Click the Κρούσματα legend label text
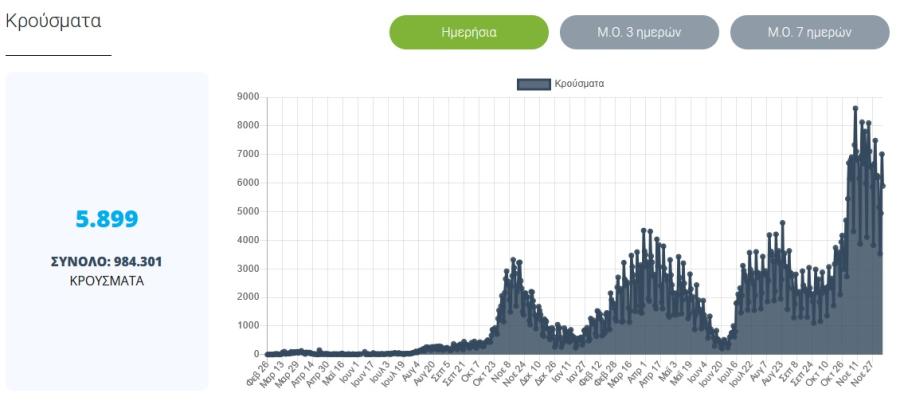The width and height of the screenshot is (900, 409). coord(579,84)
